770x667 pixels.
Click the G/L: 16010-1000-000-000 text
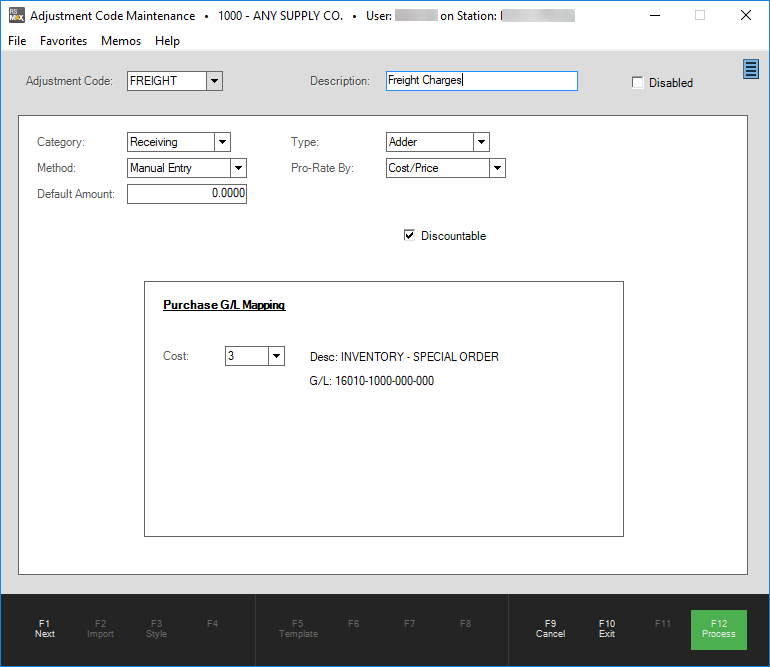tap(372, 381)
